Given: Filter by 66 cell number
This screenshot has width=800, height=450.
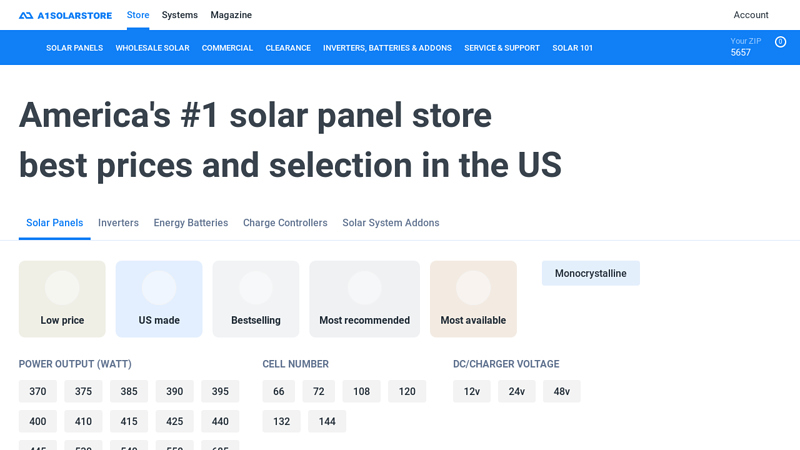Looking at the screenshot, I should coord(279,391).
